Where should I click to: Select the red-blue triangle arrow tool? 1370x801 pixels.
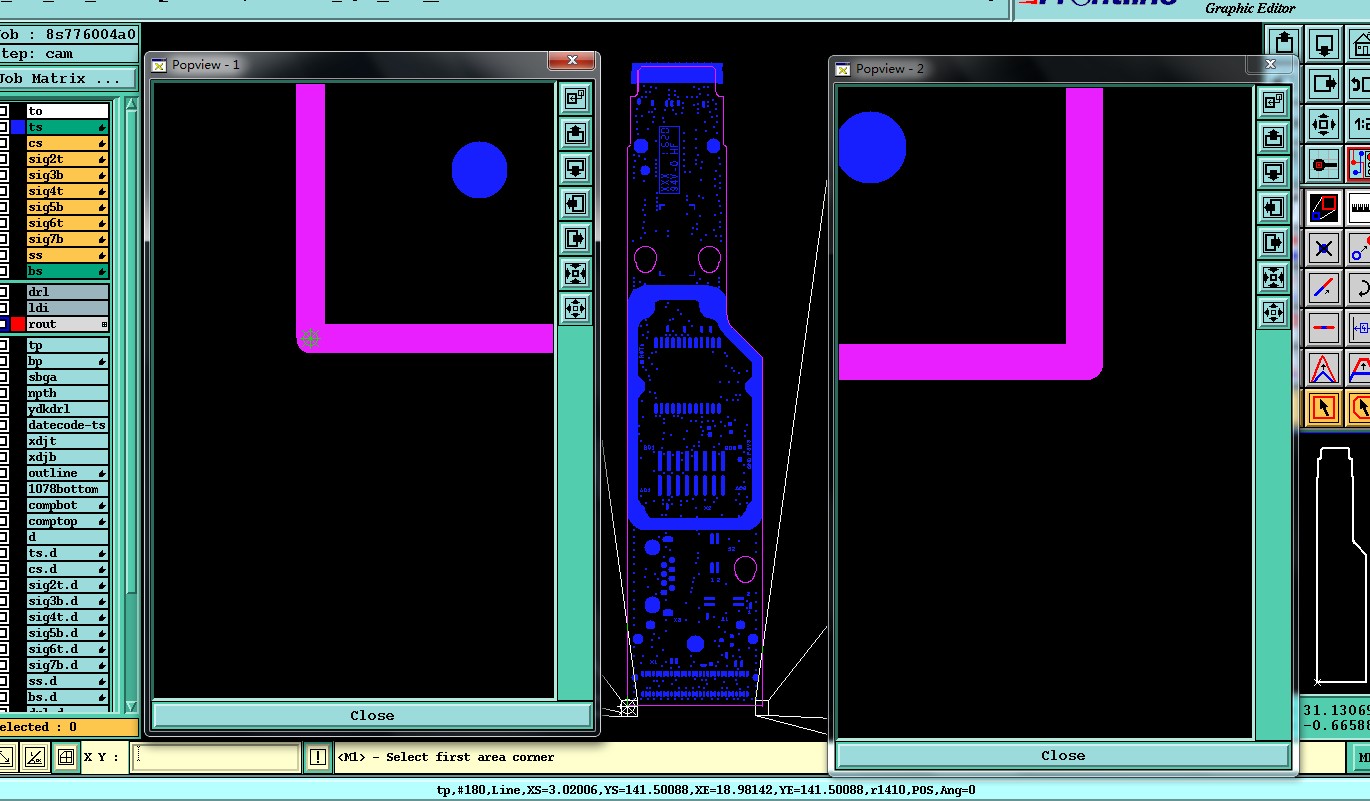tap(1324, 368)
